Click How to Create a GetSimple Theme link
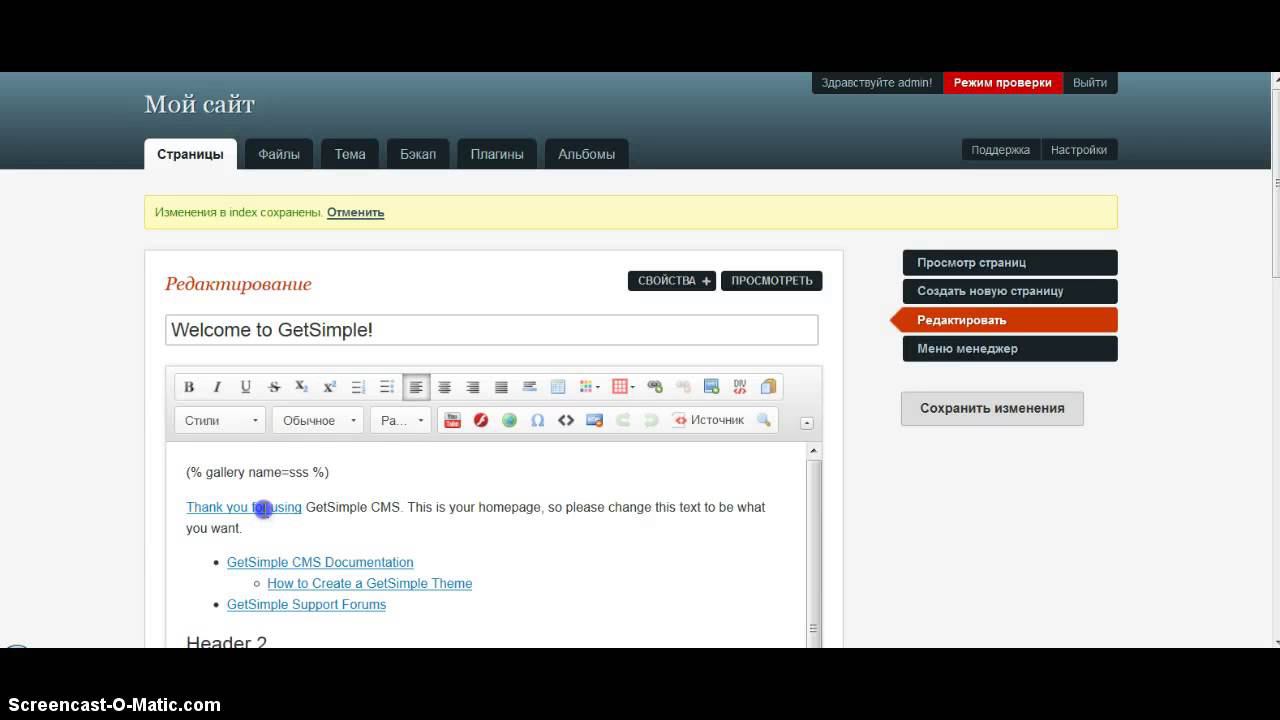 coord(369,584)
